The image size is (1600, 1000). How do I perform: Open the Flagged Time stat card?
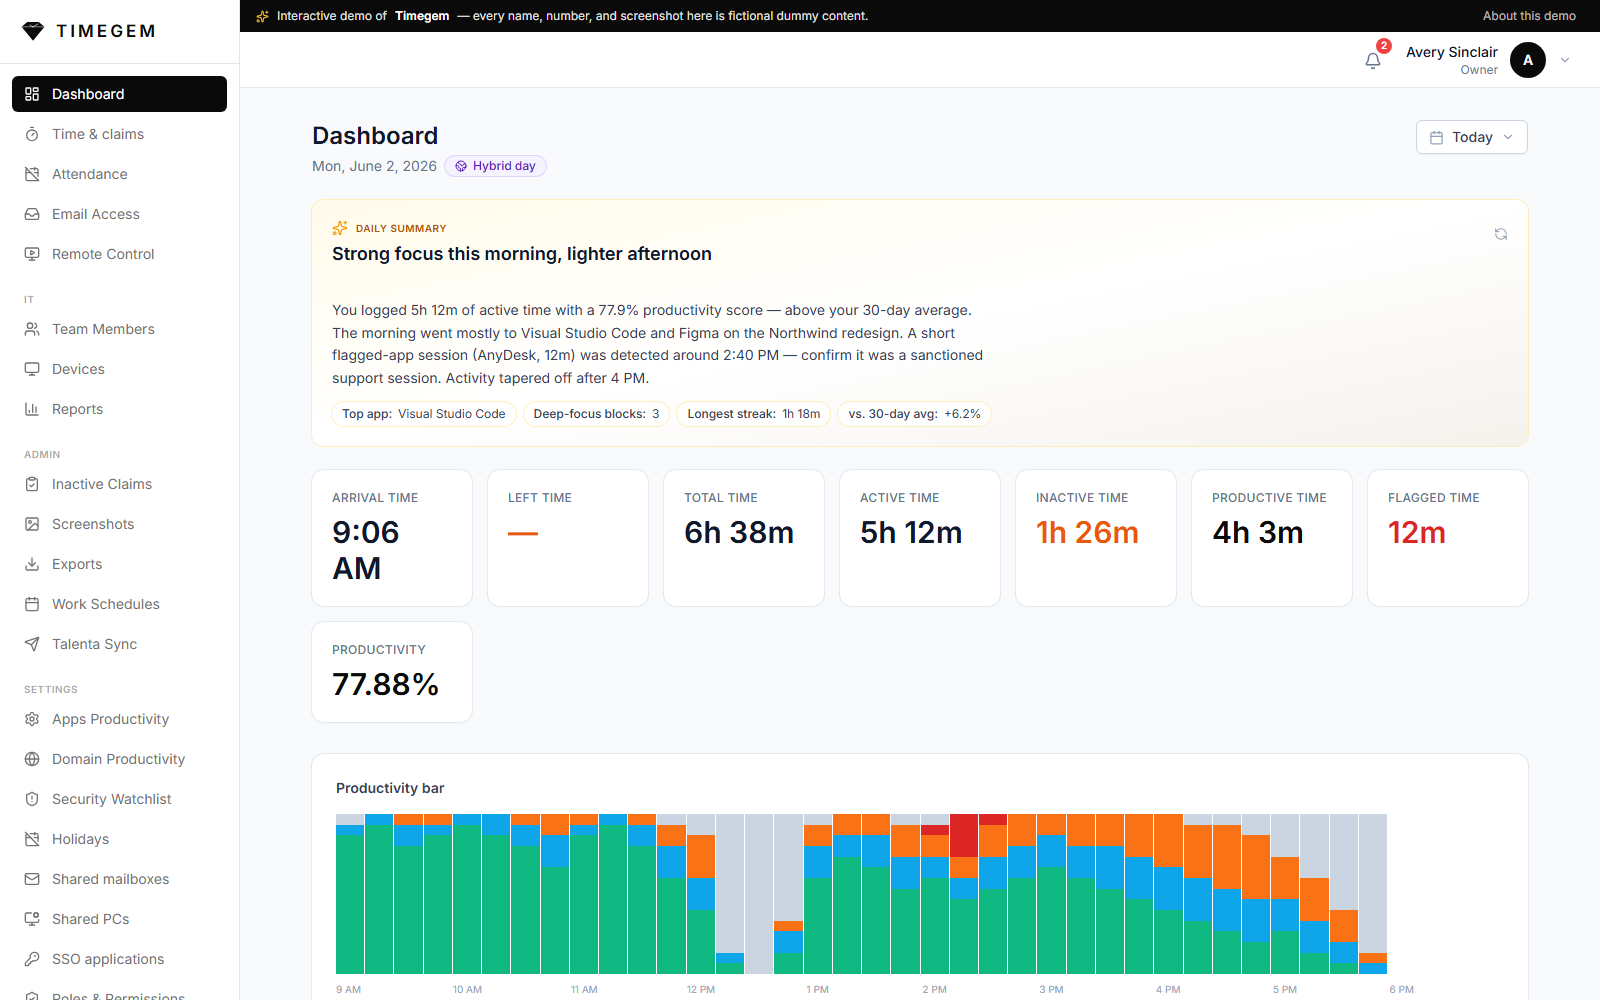pyautogui.click(x=1447, y=538)
